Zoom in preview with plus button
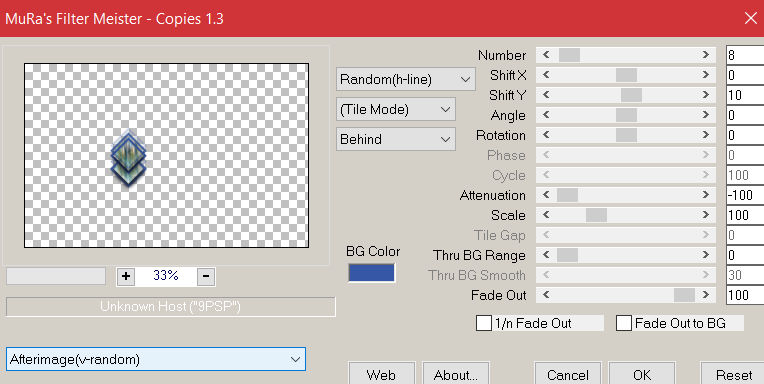Viewport: 764px width, 384px height. pos(126,276)
